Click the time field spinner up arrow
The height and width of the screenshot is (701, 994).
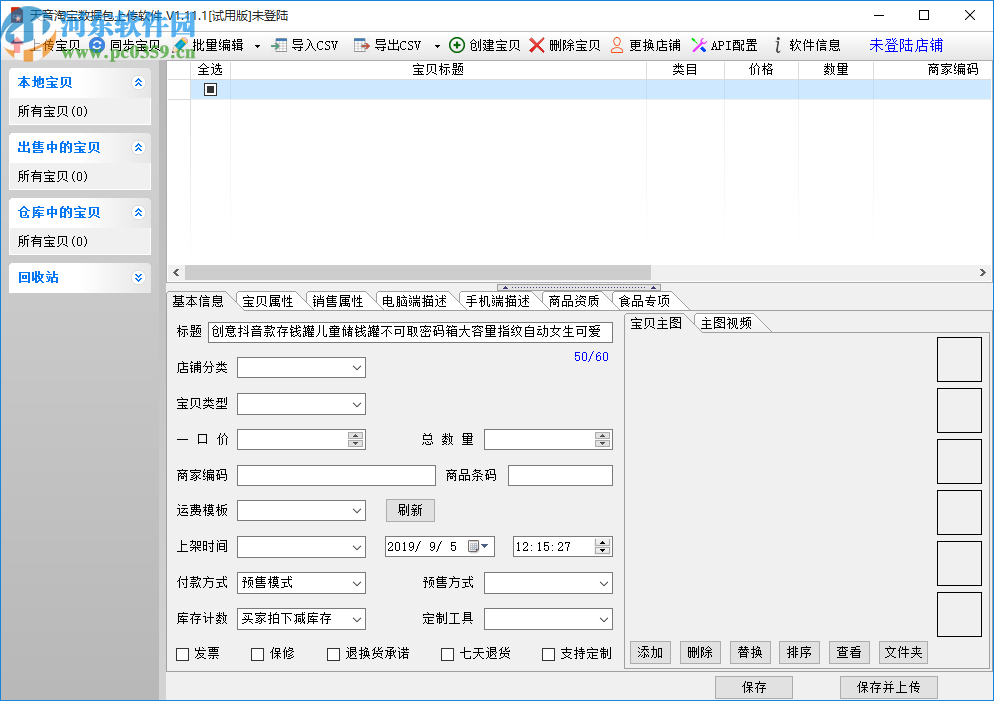(602, 543)
